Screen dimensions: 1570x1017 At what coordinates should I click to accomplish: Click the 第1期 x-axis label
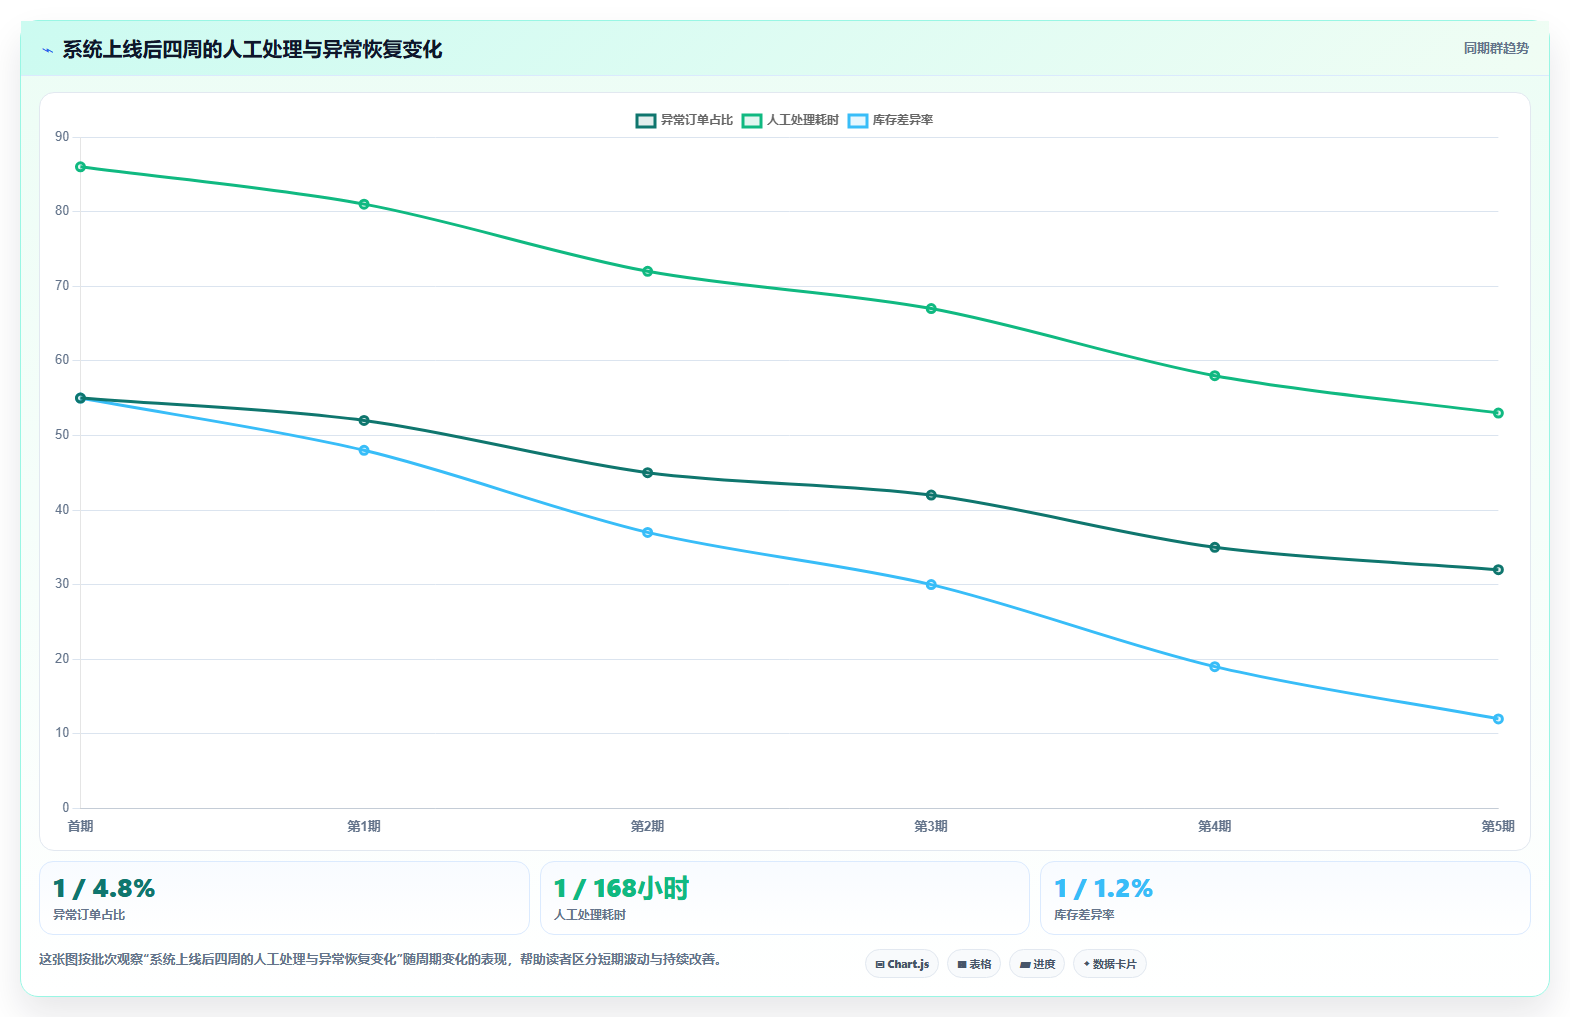[x=364, y=826]
